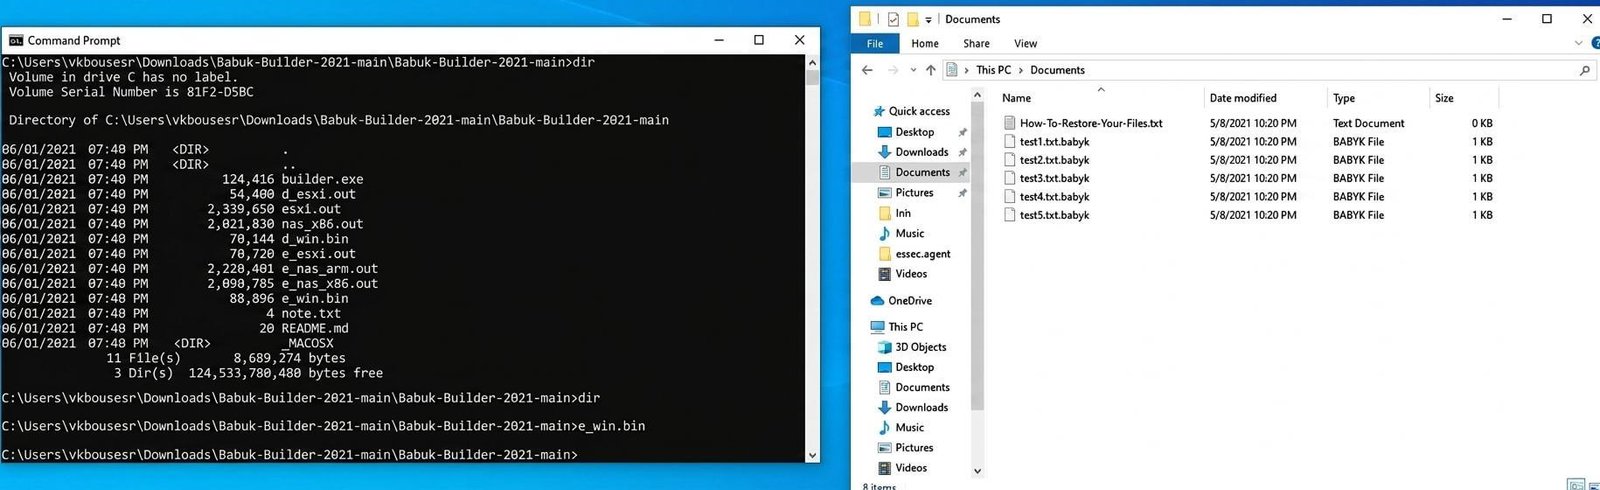Click the search magnifier icon in Explorer
Viewport: 1600px width, 490px height.
pos(1585,70)
